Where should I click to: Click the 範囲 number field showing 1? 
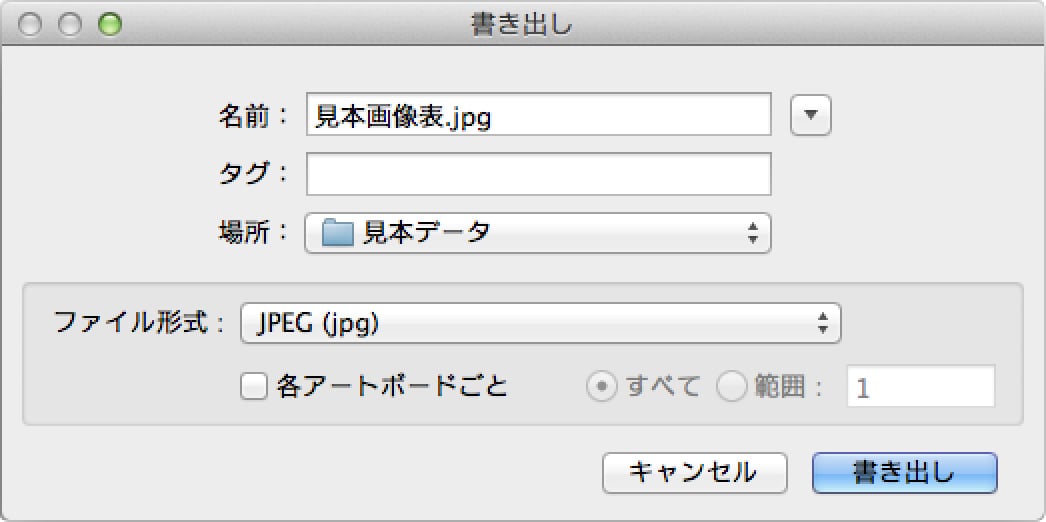coord(920,387)
